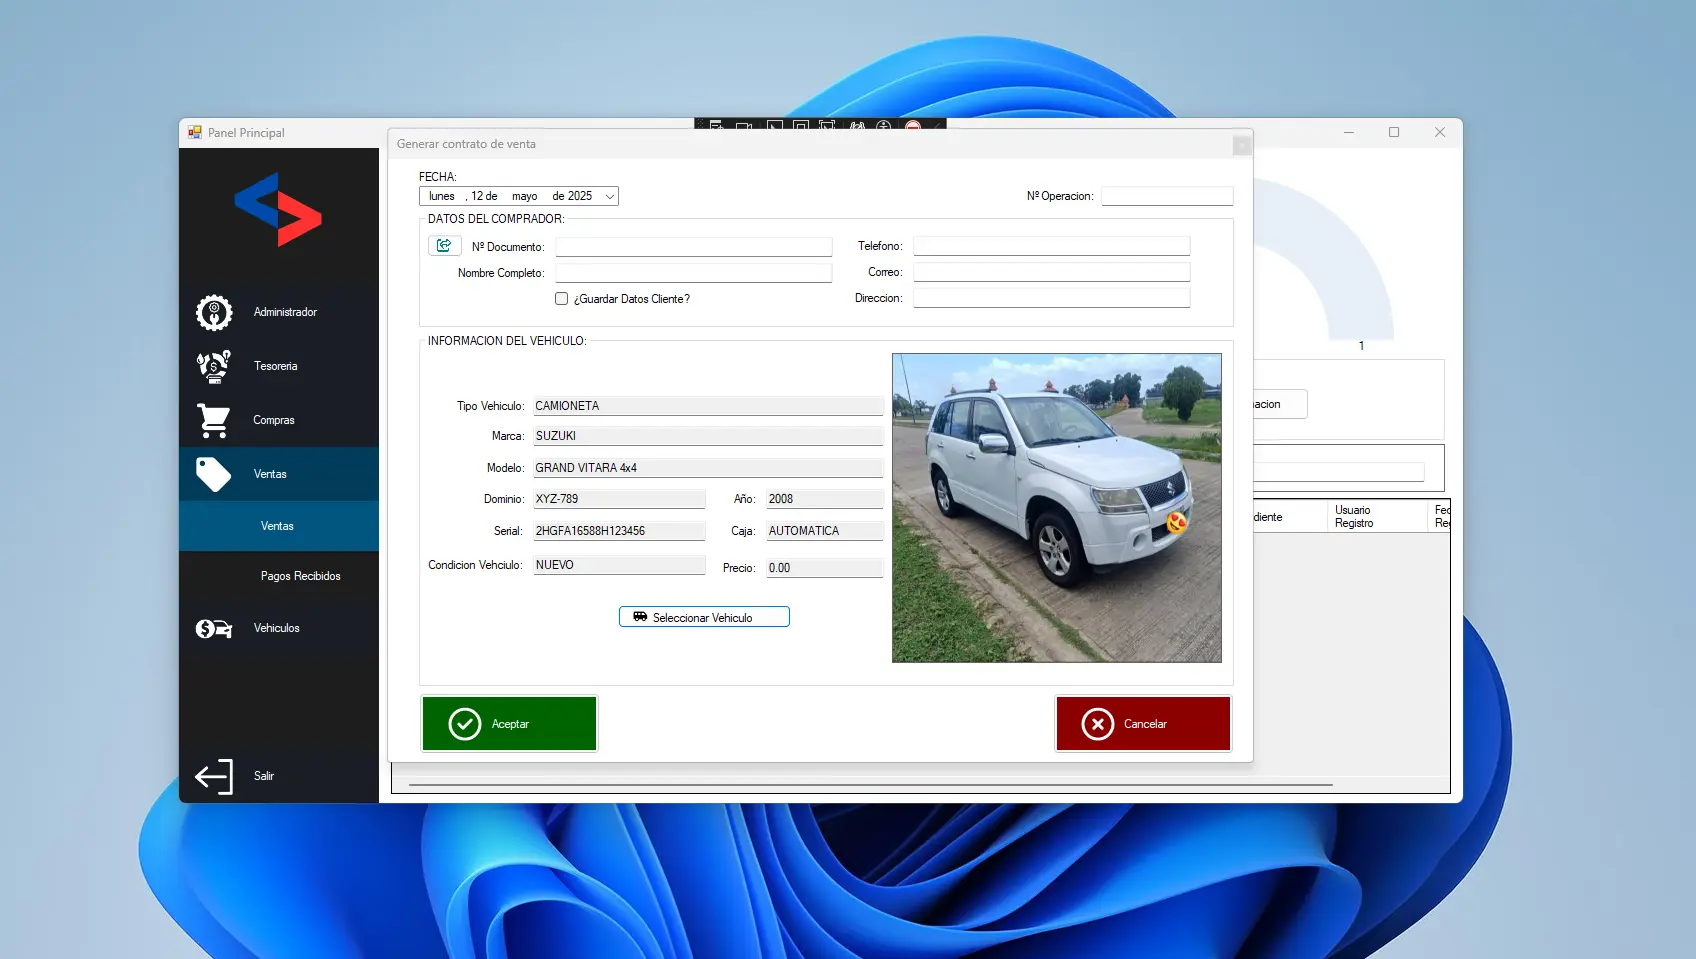This screenshot has width=1696, height=959.
Task: Focus the Direccion field
Action: tap(1051, 298)
